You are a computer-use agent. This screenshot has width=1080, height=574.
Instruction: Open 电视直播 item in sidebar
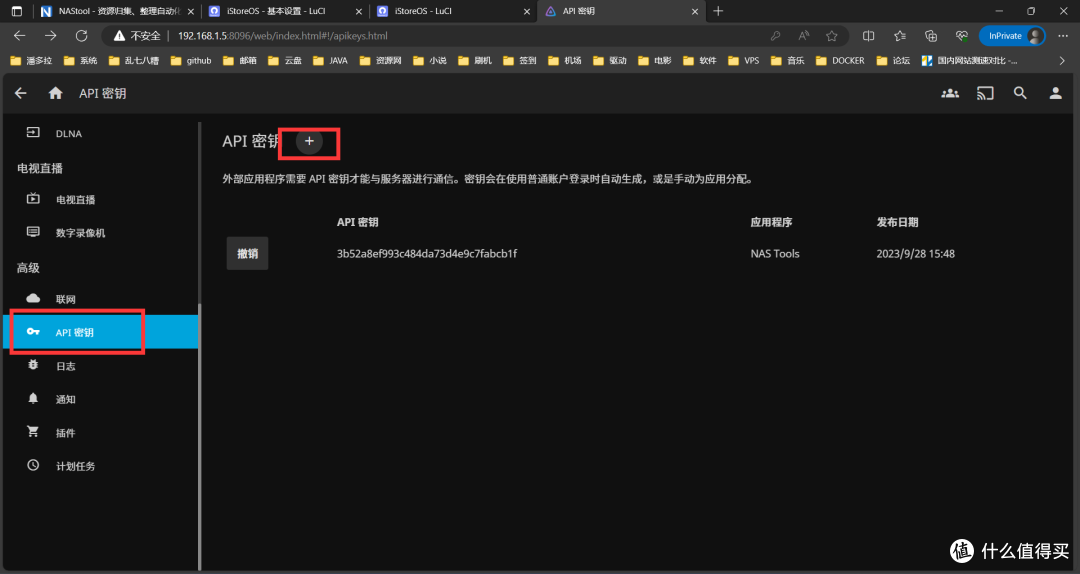tap(101, 199)
